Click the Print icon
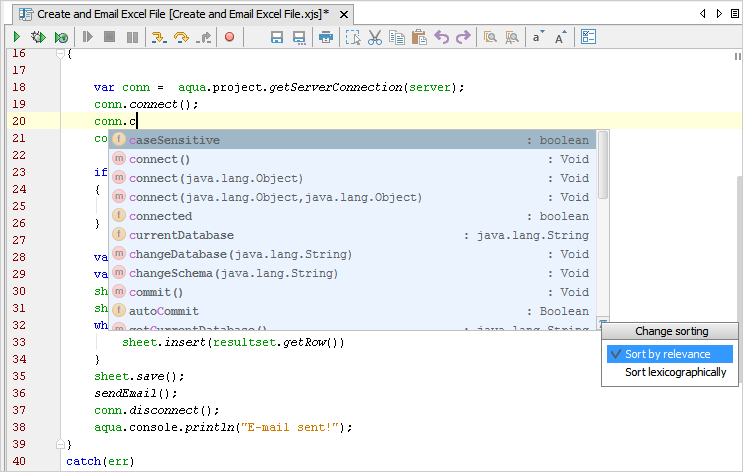 point(326,37)
